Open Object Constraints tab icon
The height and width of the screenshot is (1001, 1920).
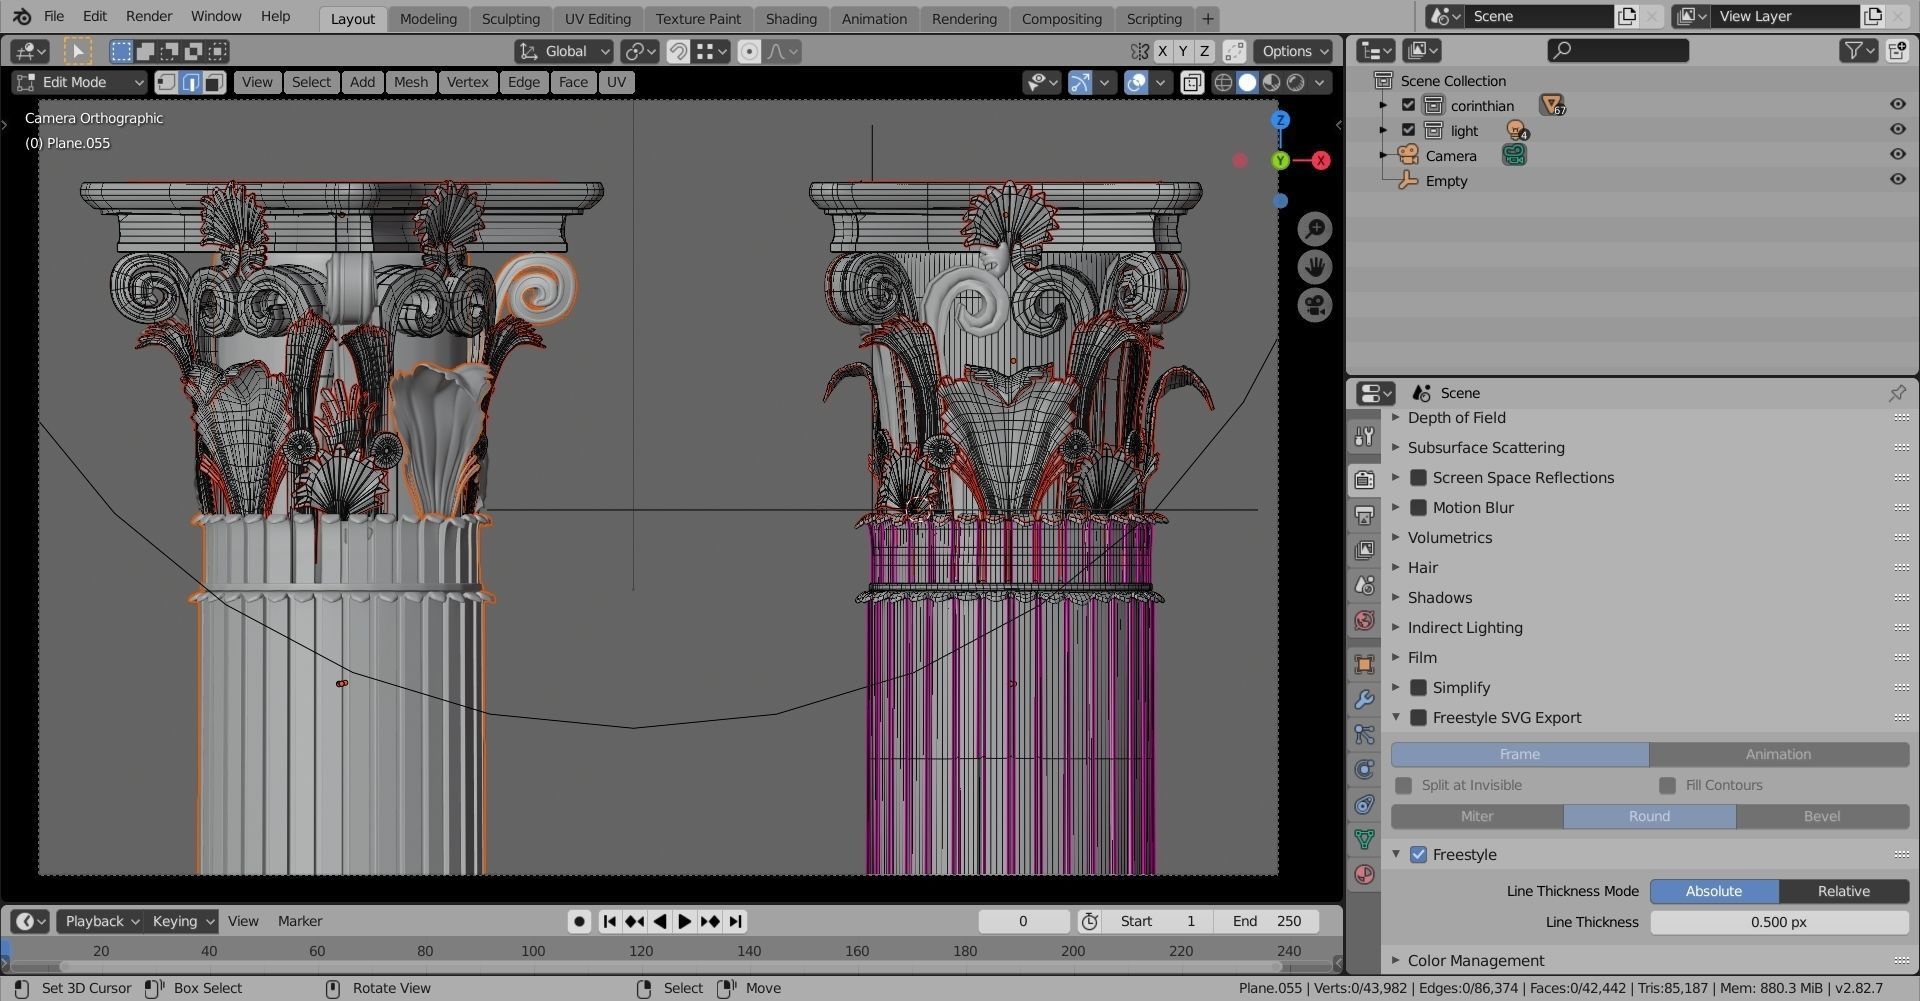tap(1364, 804)
